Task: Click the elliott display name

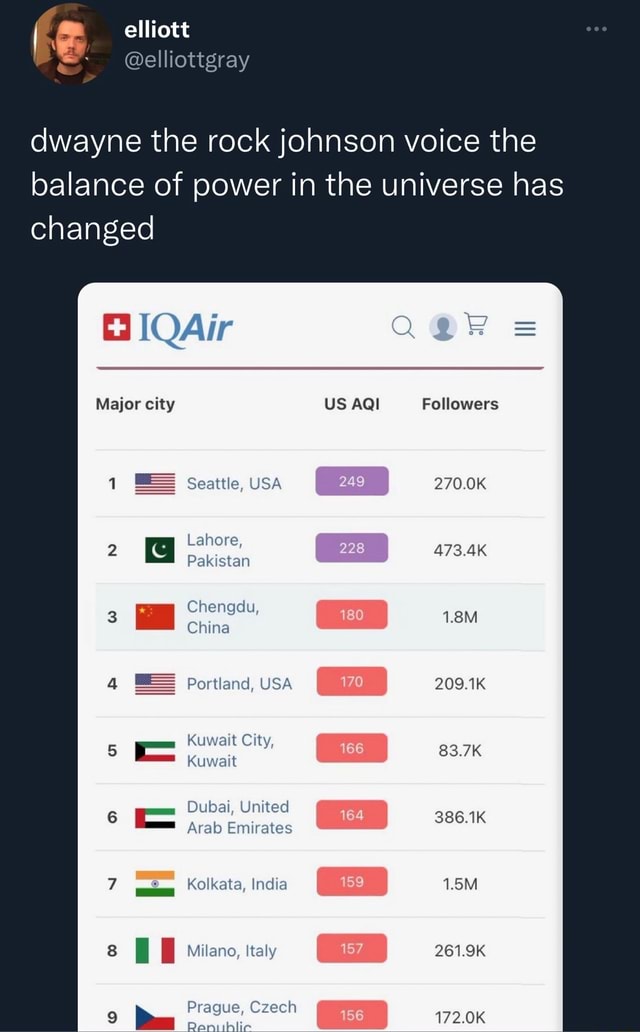Action: click(157, 30)
